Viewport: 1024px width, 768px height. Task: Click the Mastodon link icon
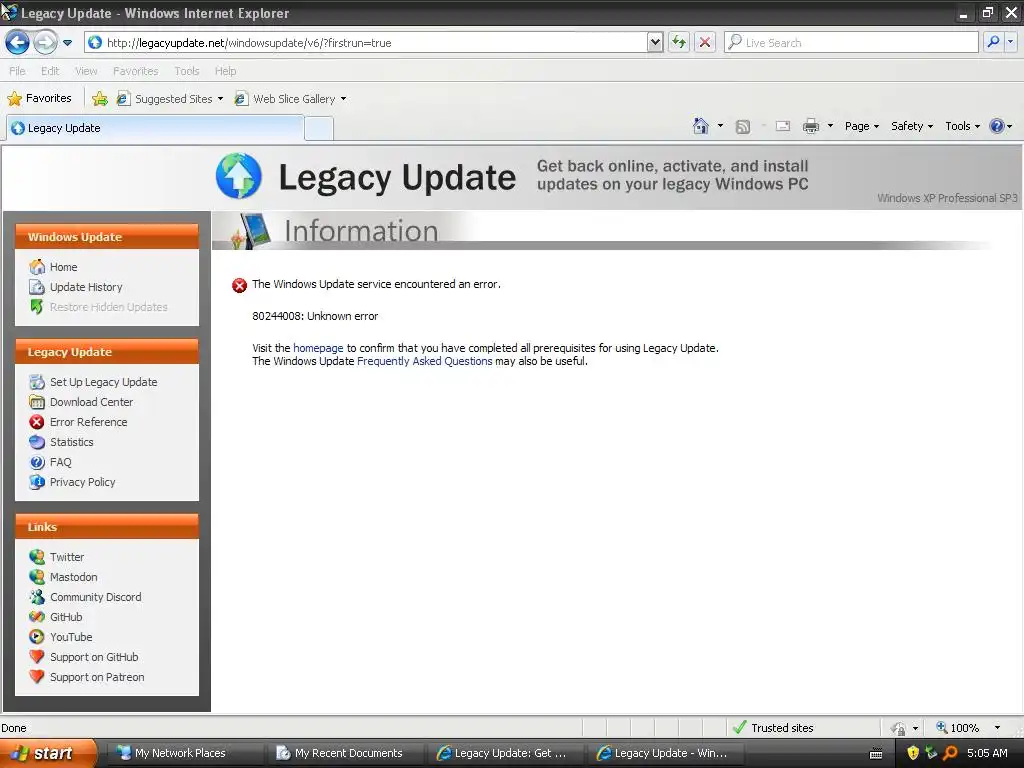coord(37,577)
